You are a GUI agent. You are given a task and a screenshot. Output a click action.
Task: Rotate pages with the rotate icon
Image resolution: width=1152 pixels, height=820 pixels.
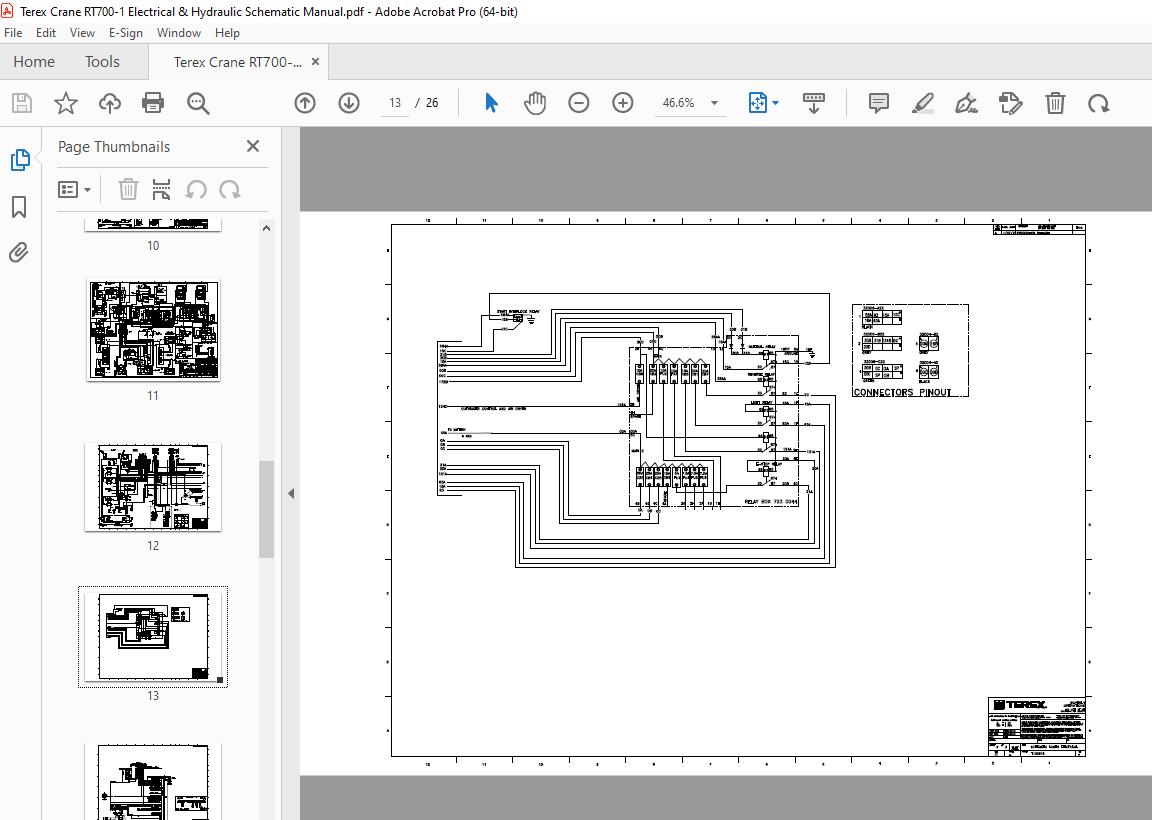tap(1099, 103)
